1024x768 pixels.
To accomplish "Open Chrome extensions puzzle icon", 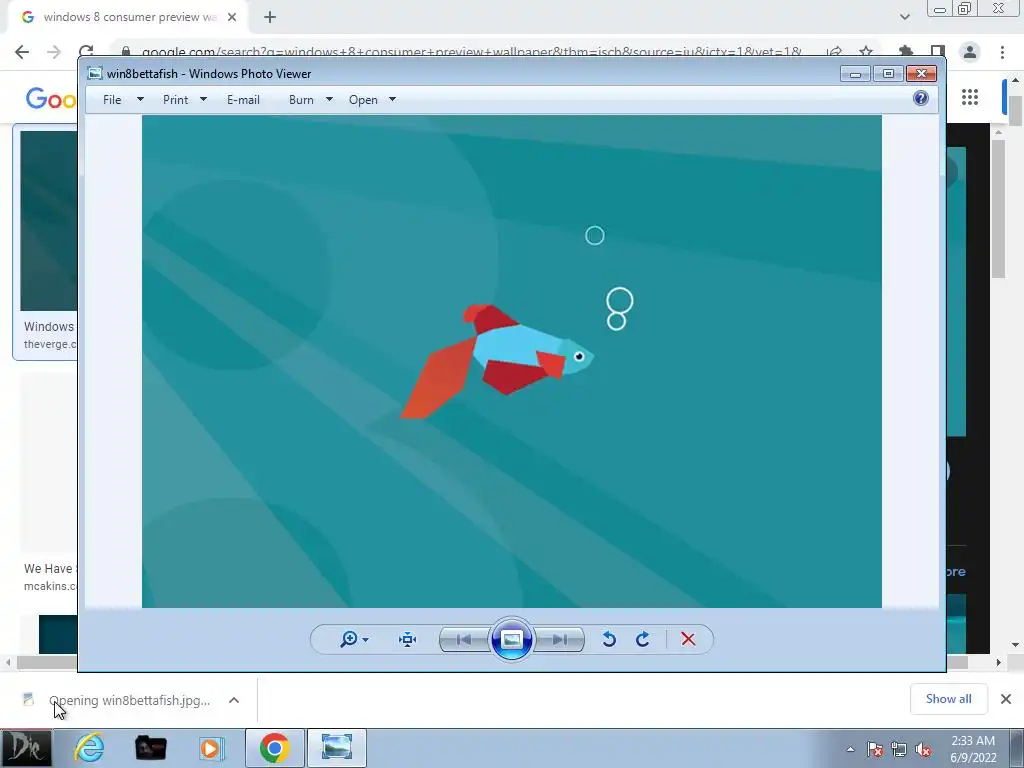I will tap(906, 52).
